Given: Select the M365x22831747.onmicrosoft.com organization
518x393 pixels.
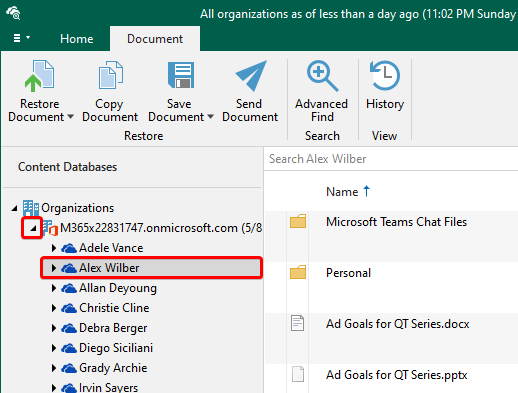Looking at the screenshot, I should pos(161,228).
